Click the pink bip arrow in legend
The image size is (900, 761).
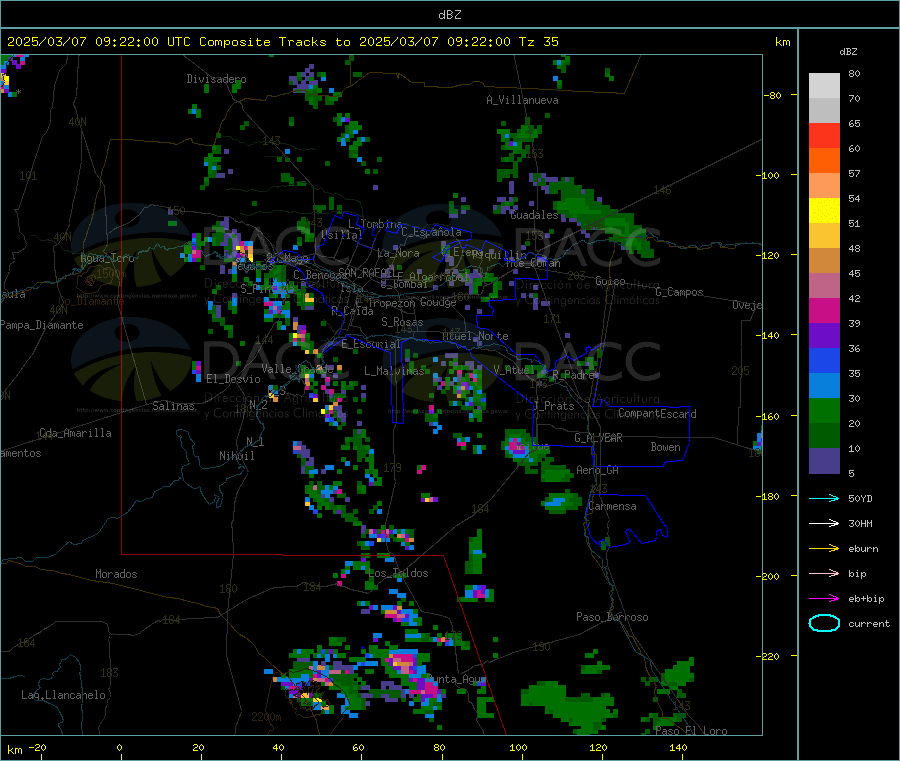pyautogui.click(x=824, y=573)
